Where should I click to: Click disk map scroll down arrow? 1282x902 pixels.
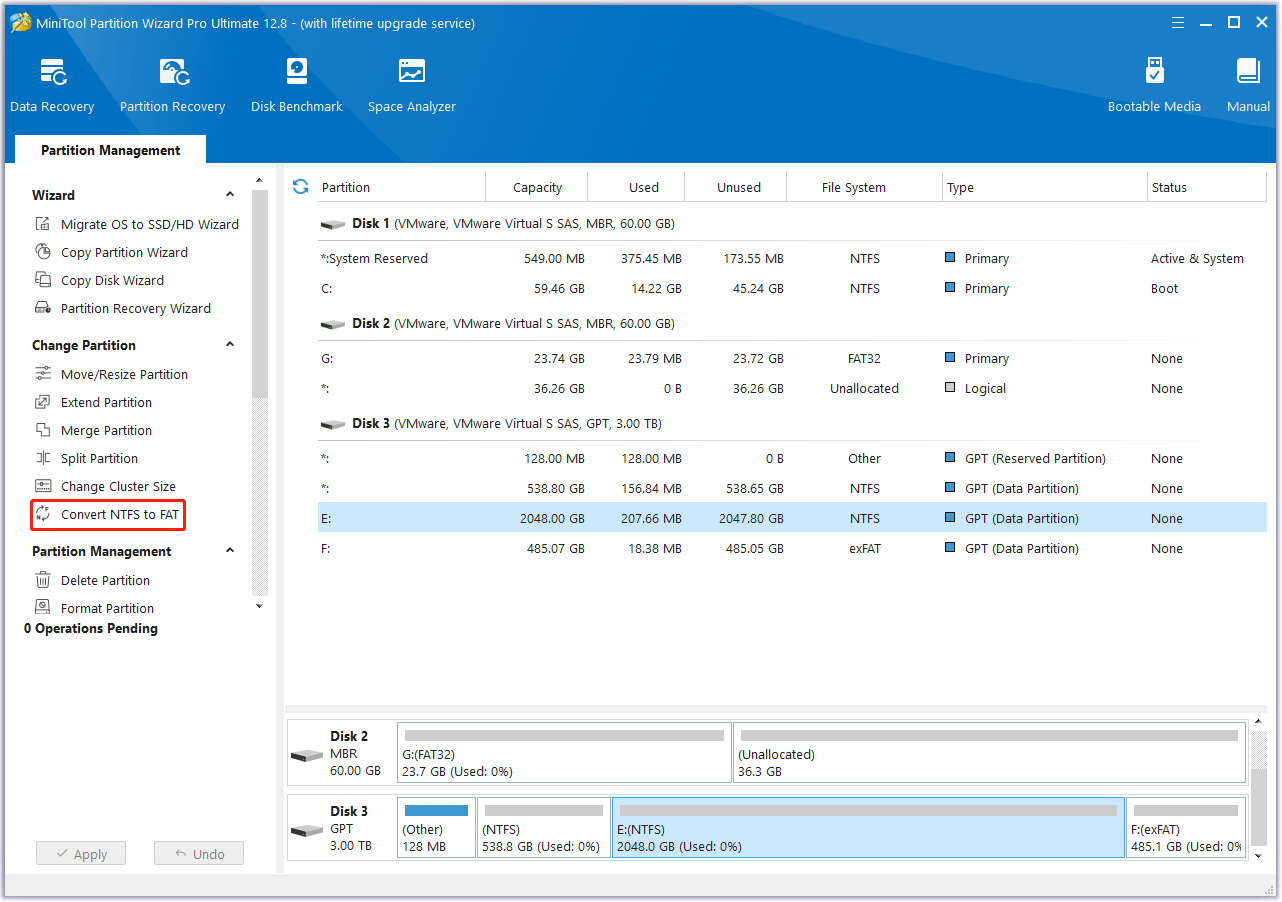tap(1258, 857)
